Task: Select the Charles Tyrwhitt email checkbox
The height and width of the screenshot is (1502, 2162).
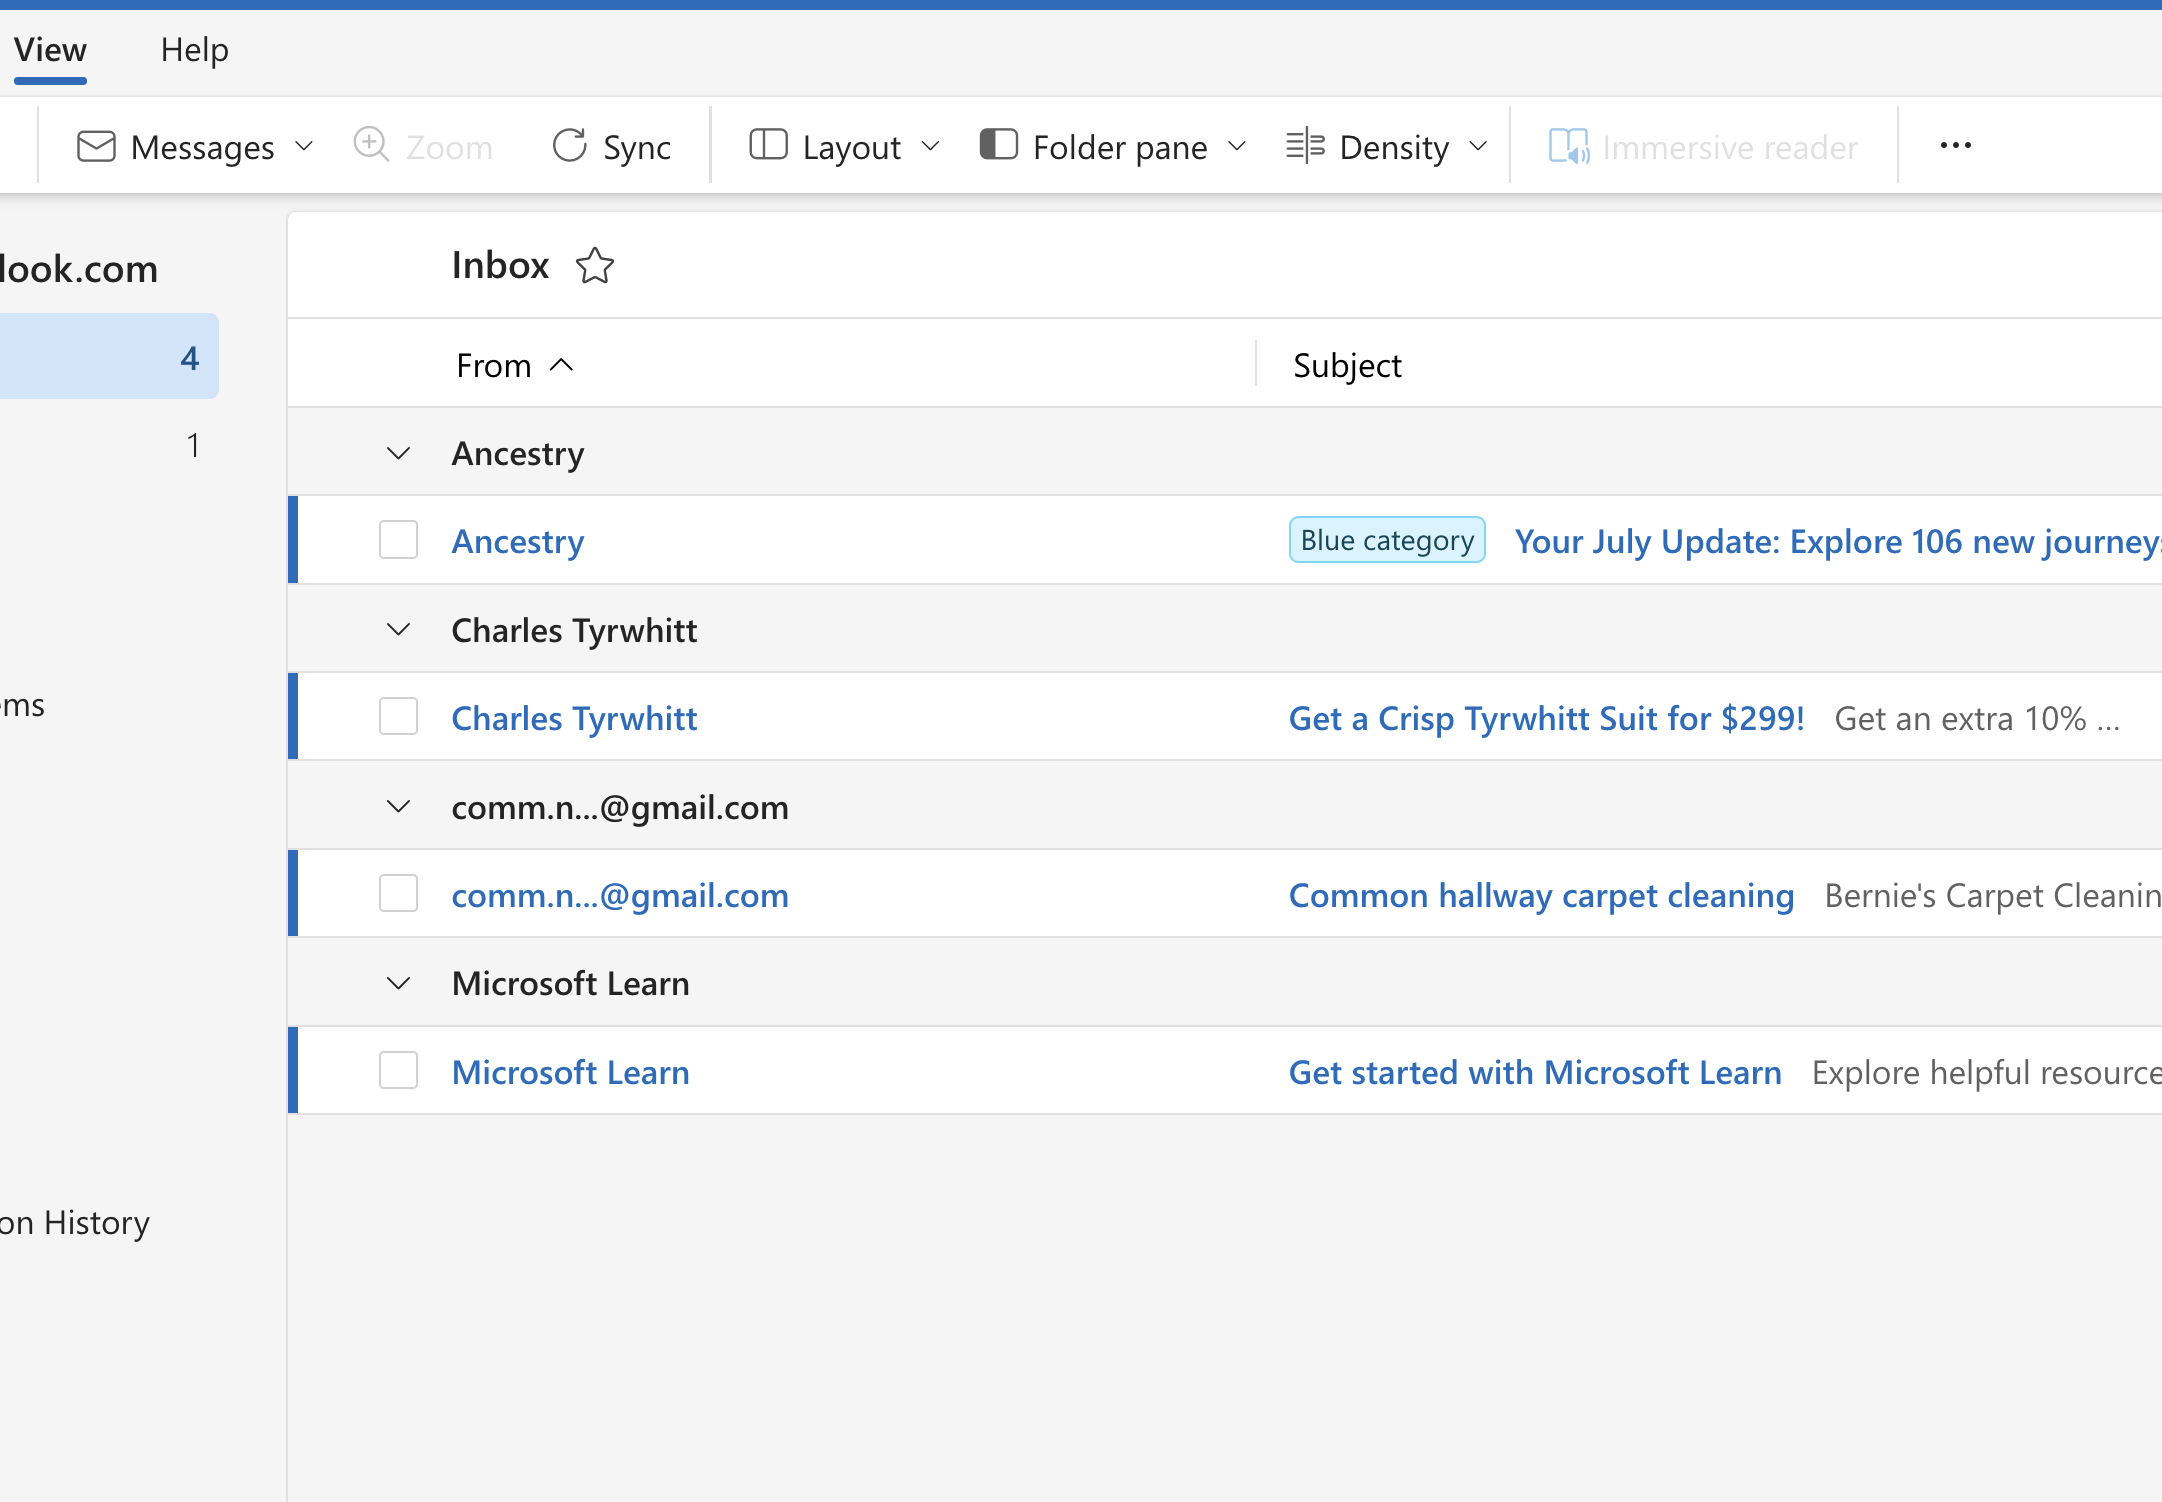Action: [398, 717]
